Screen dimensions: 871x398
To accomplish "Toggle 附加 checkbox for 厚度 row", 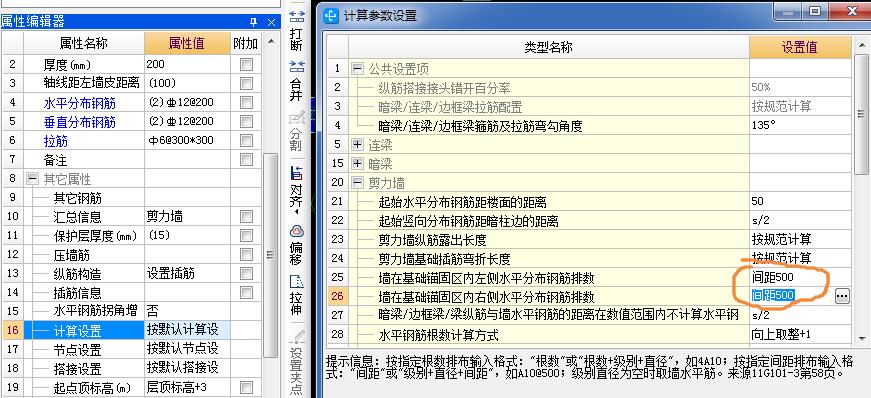I will [x=246, y=64].
